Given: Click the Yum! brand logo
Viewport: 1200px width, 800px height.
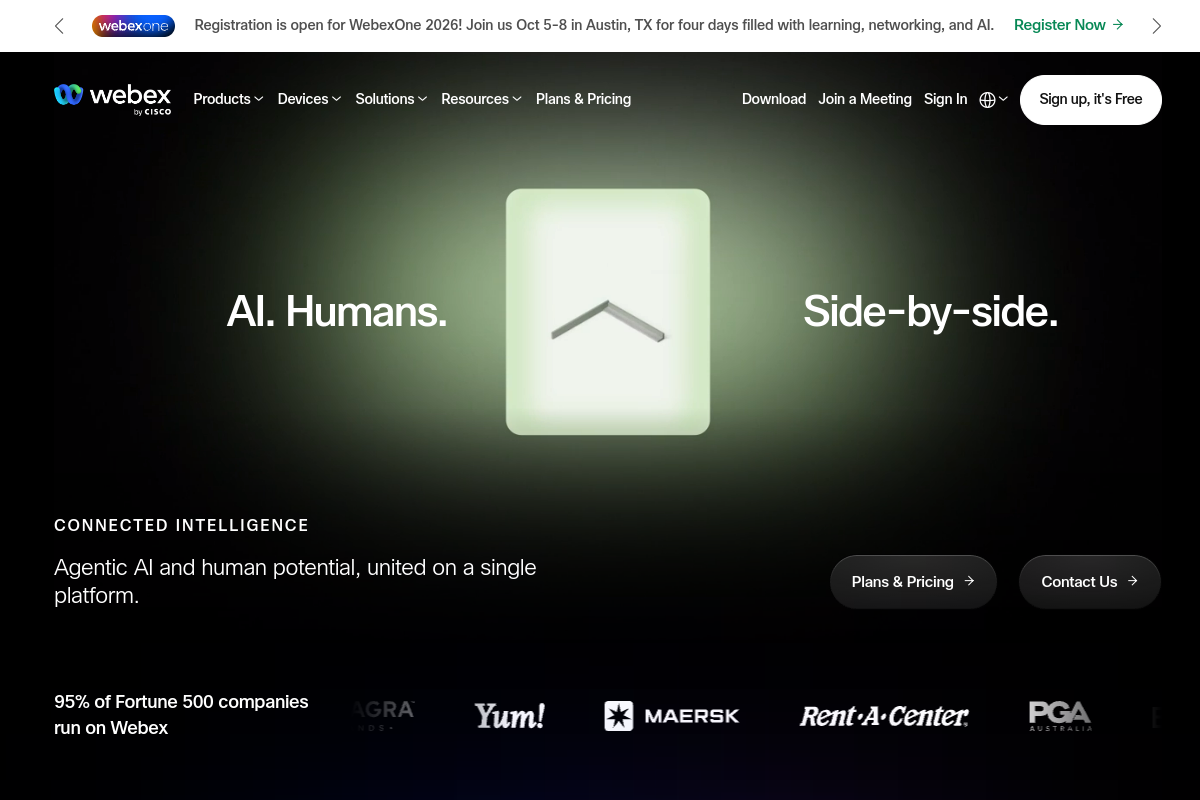Looking at the screenshot, I should point(509,716).
